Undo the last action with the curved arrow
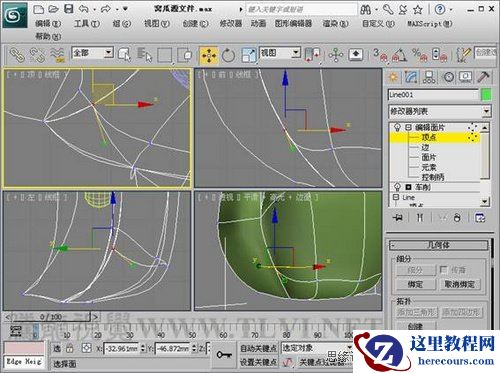This screenshot has height=373, width=500. click(x=84, y=9)
